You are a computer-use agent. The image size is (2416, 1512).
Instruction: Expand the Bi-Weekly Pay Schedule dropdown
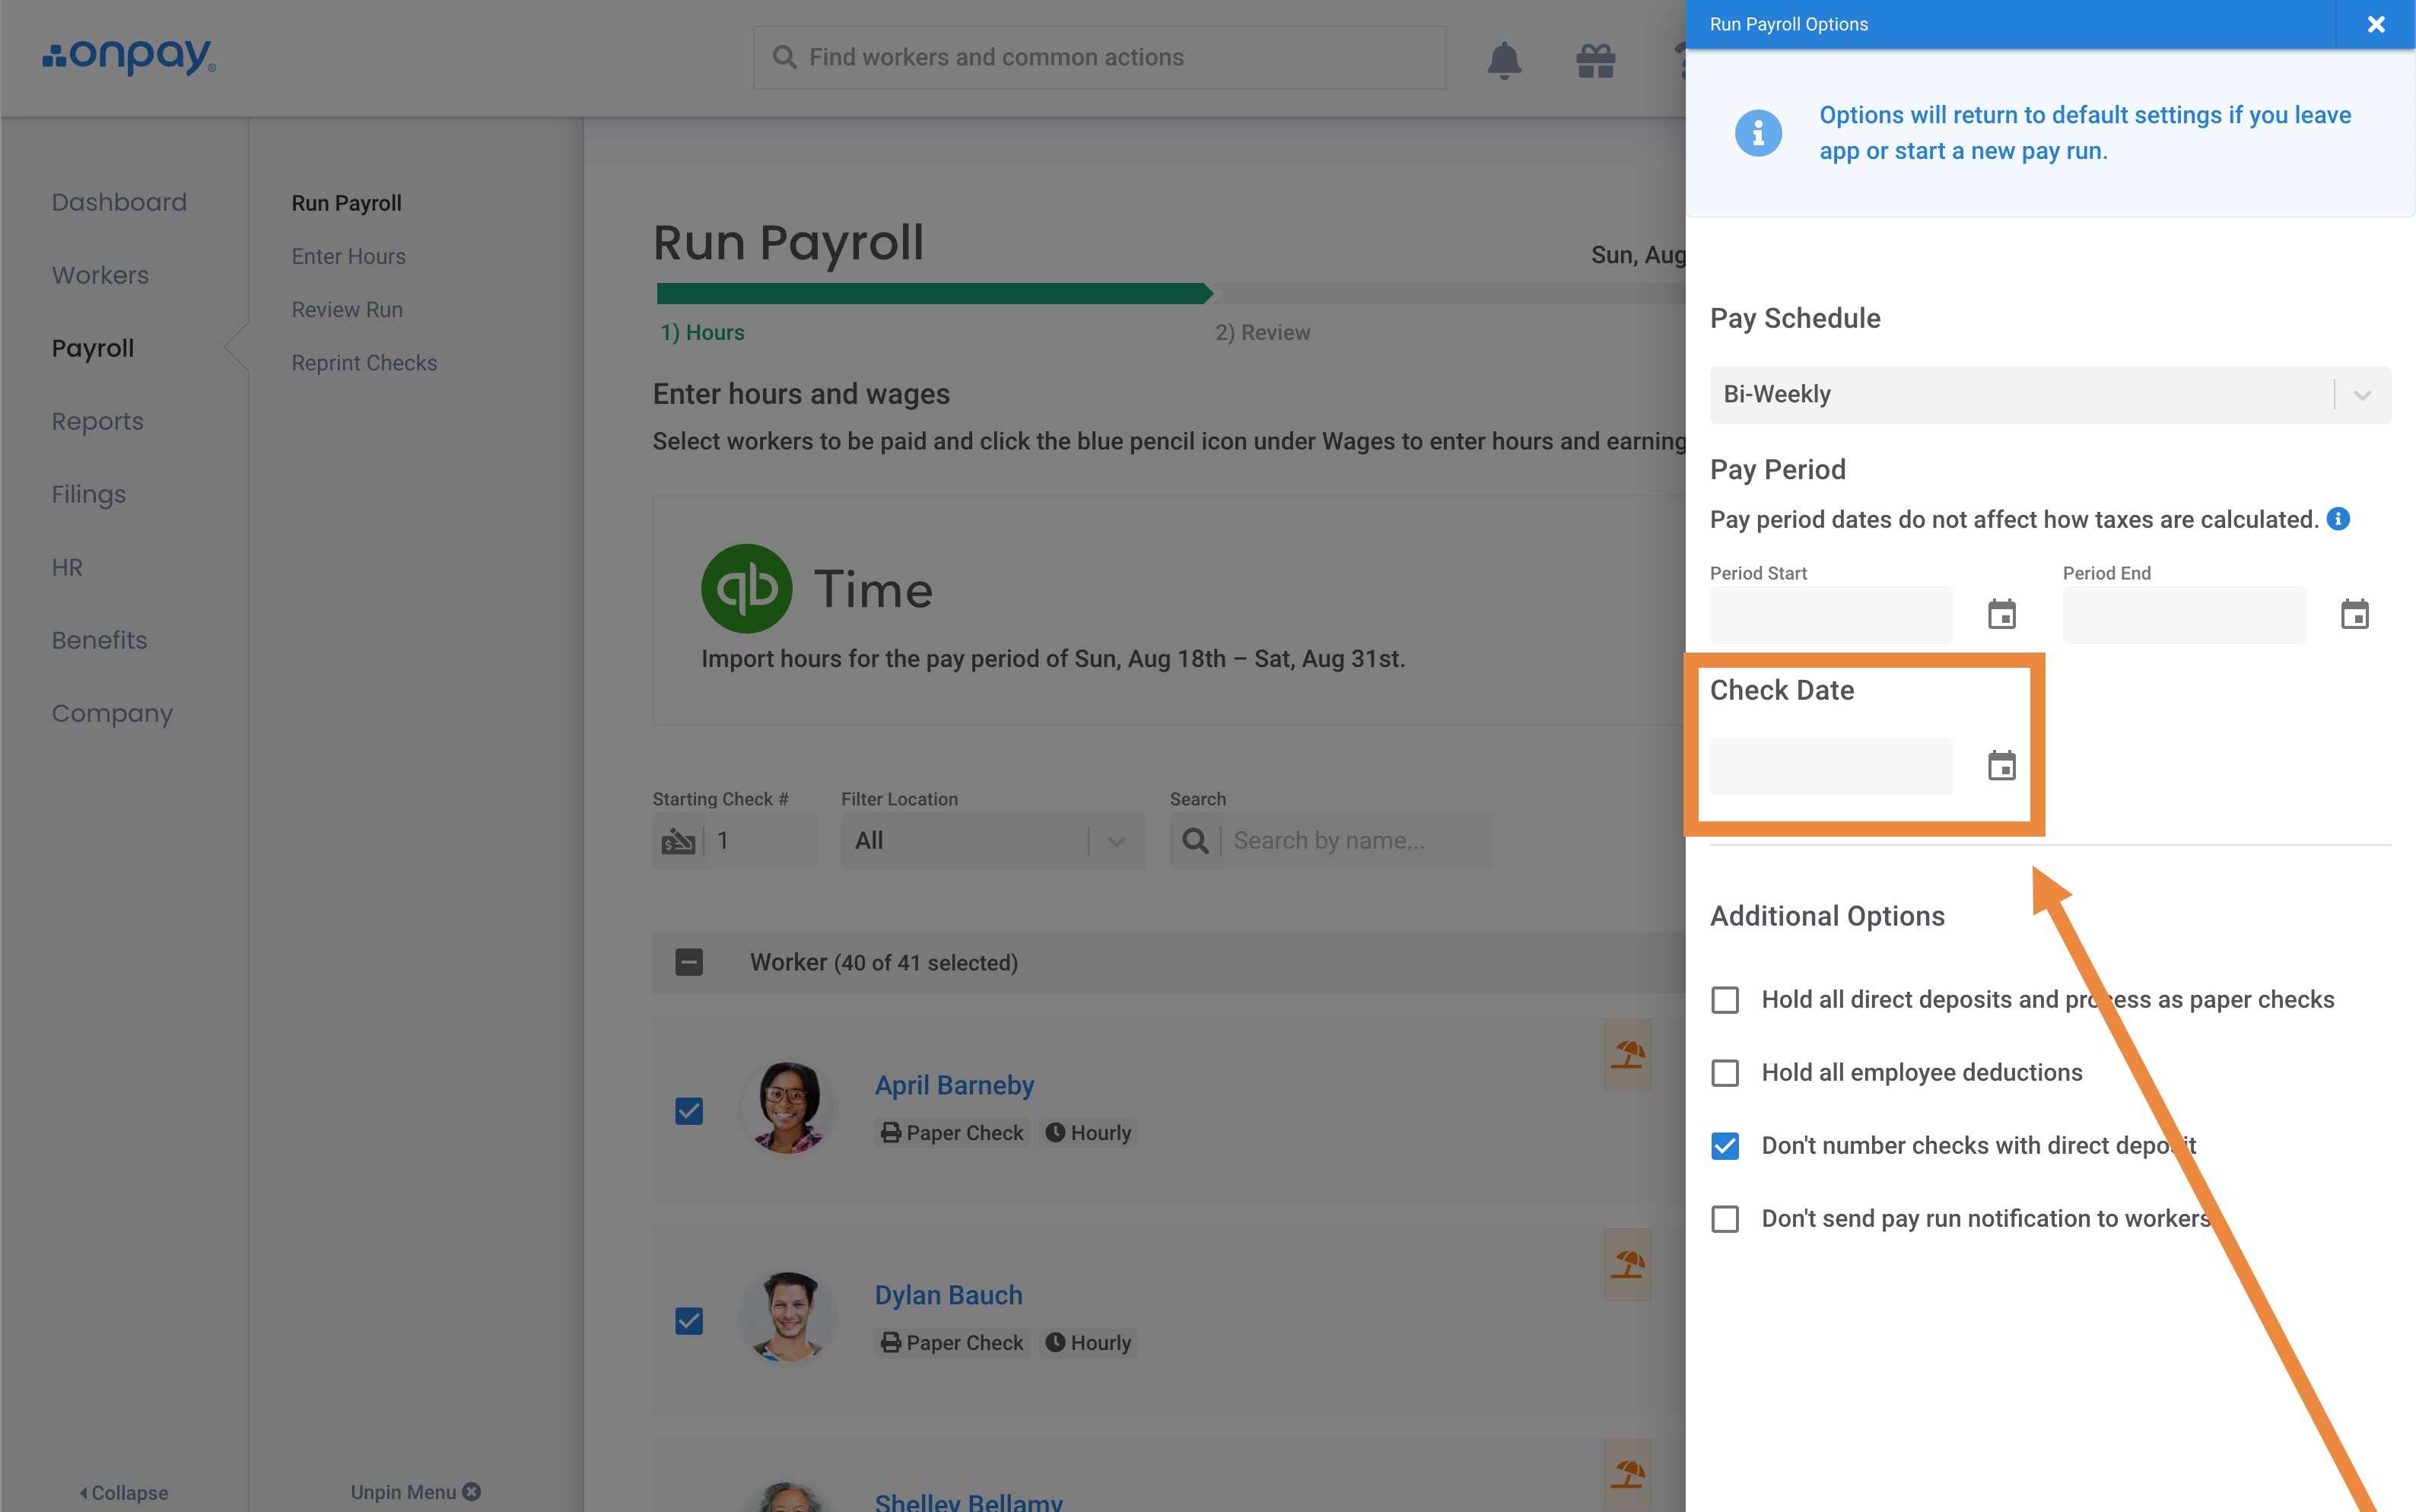point(2050,395)
